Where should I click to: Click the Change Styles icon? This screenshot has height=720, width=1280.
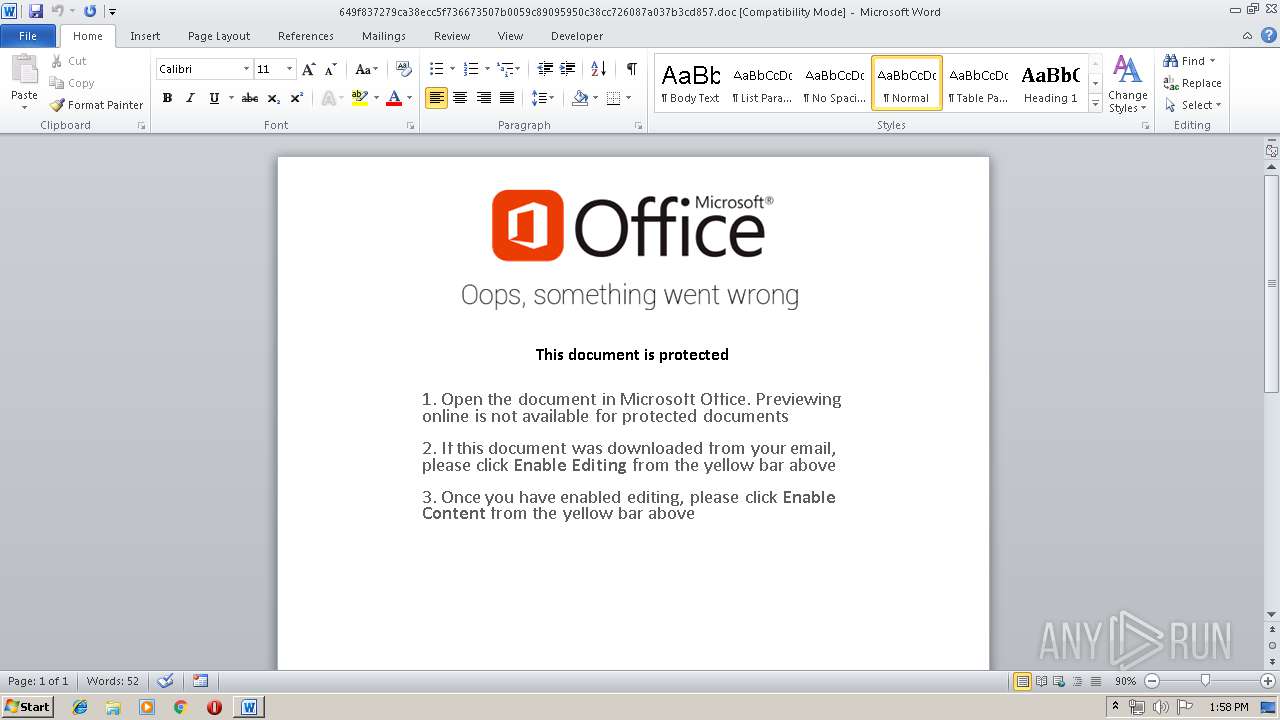(x=1127, y=84)
